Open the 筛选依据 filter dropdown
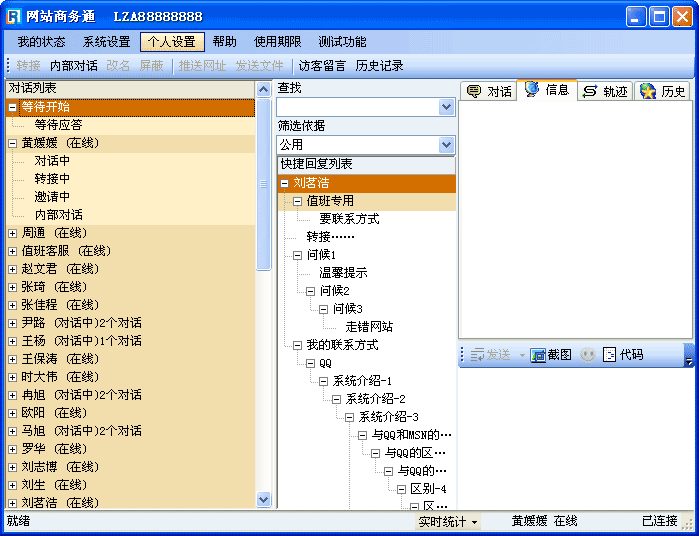The image size is (699, 536). point(446,145)
